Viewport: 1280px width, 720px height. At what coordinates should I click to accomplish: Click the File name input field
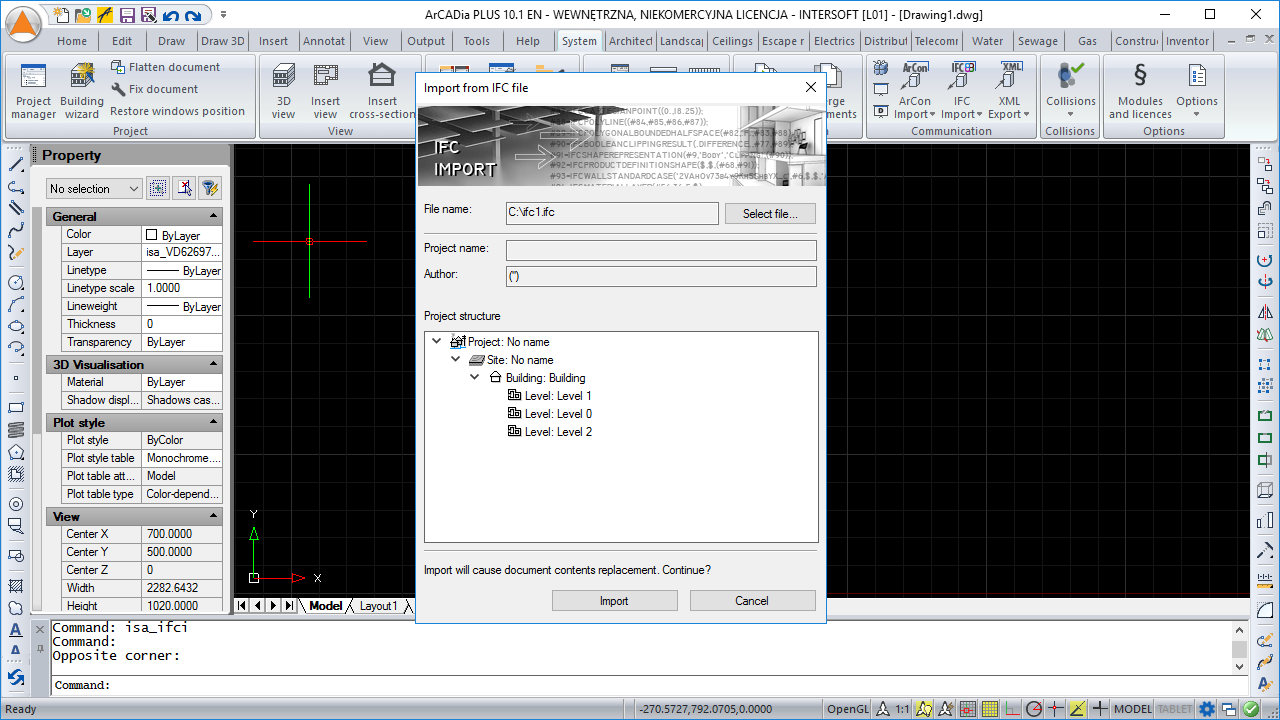[611, 213]
